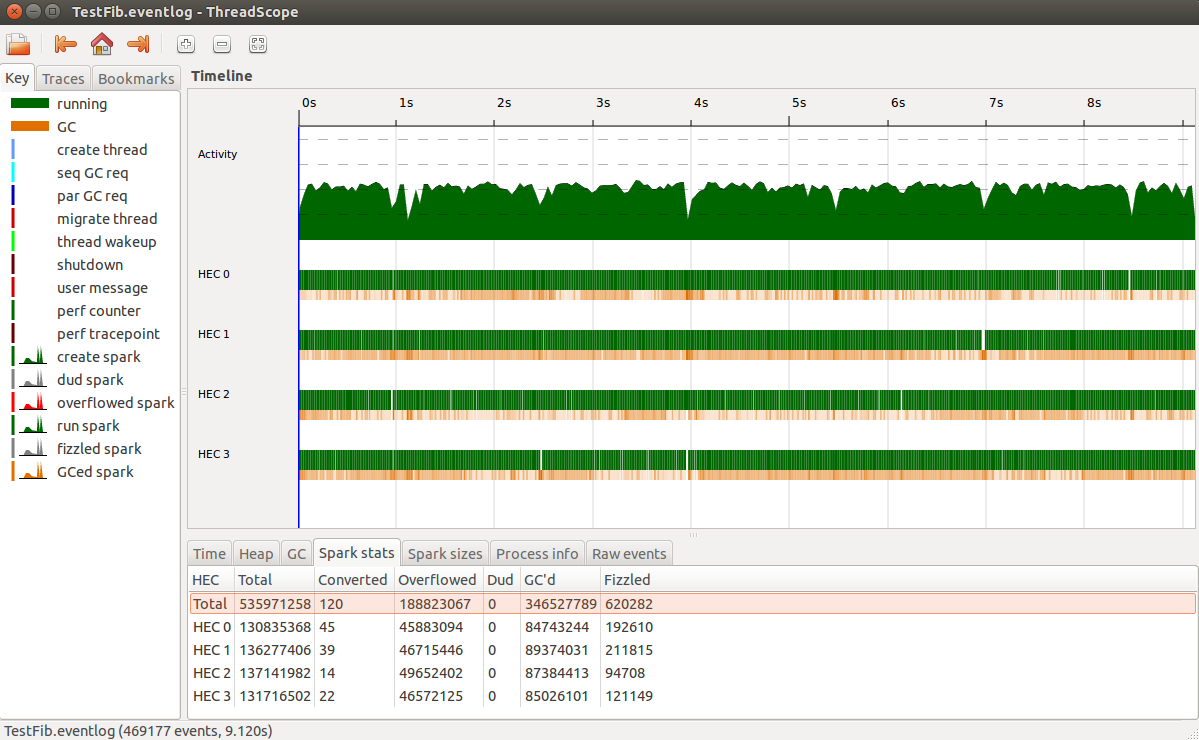Open the Bookmarks tab
This screenshot has height=740, width=1199.
click(x=136, y=79)
